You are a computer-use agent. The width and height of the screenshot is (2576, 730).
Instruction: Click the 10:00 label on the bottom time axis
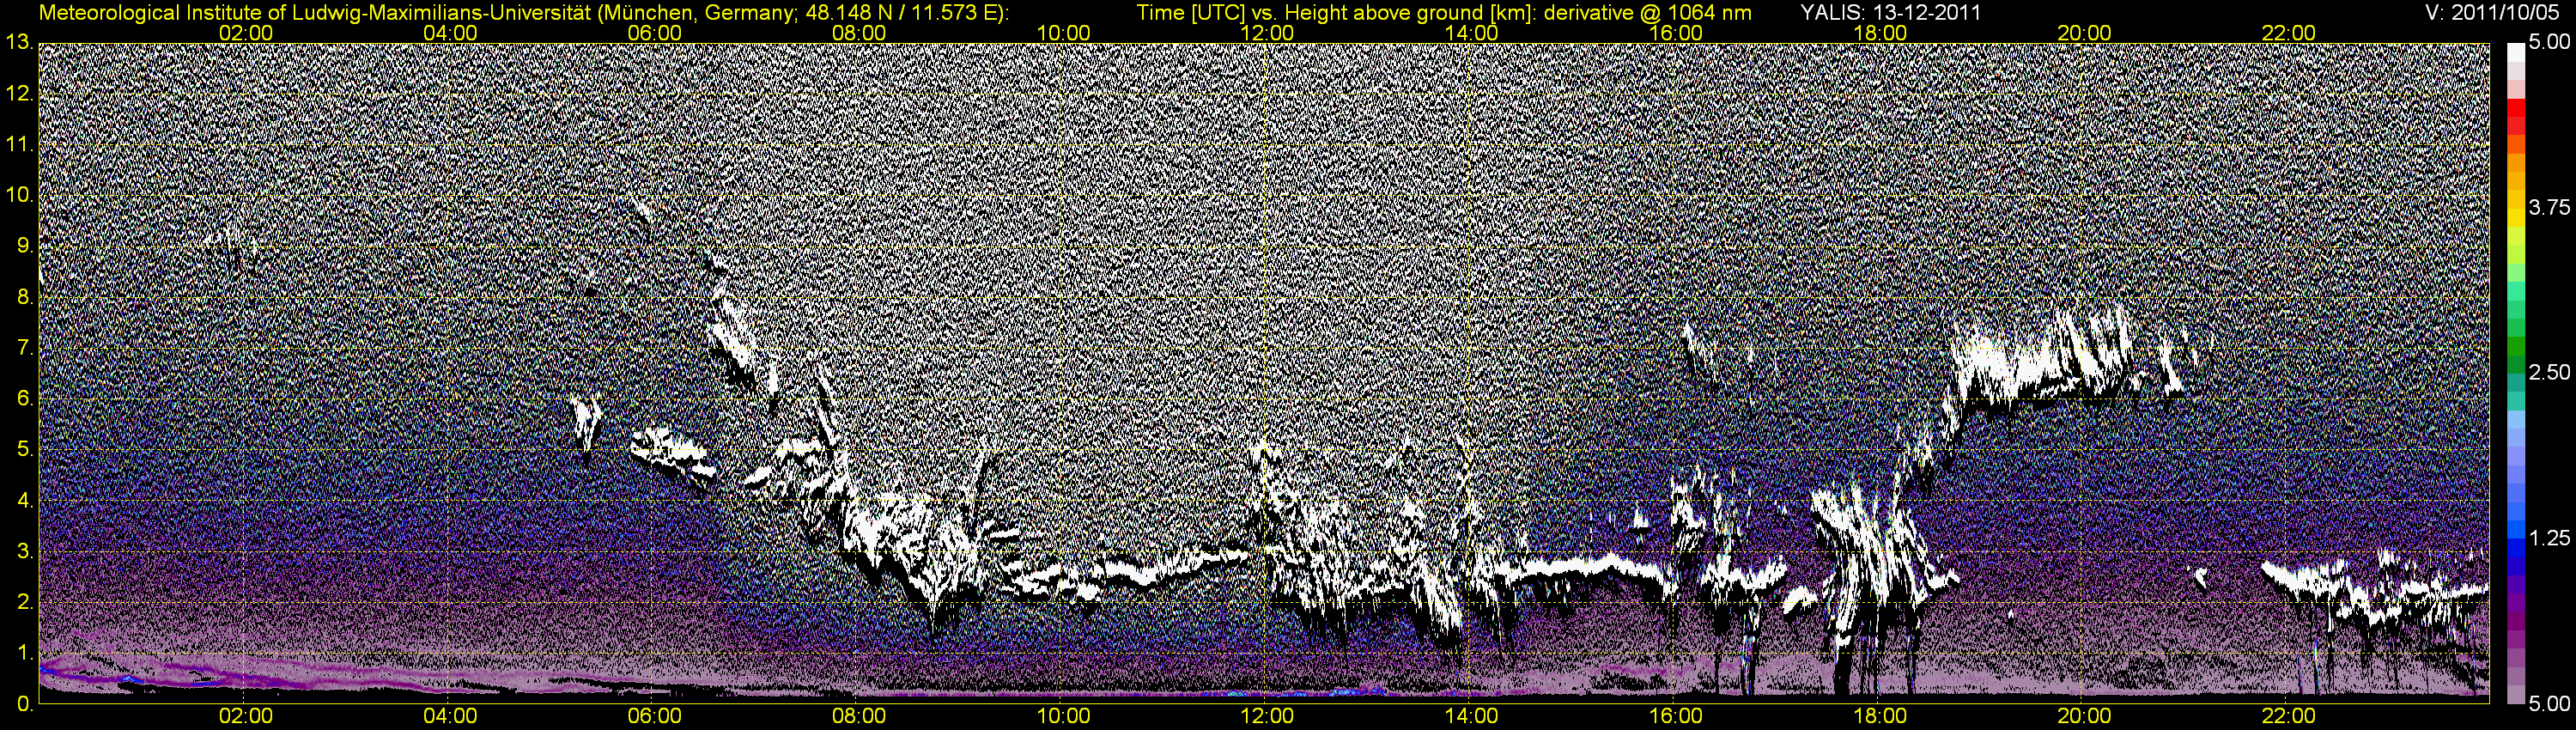coord(1063,716)
